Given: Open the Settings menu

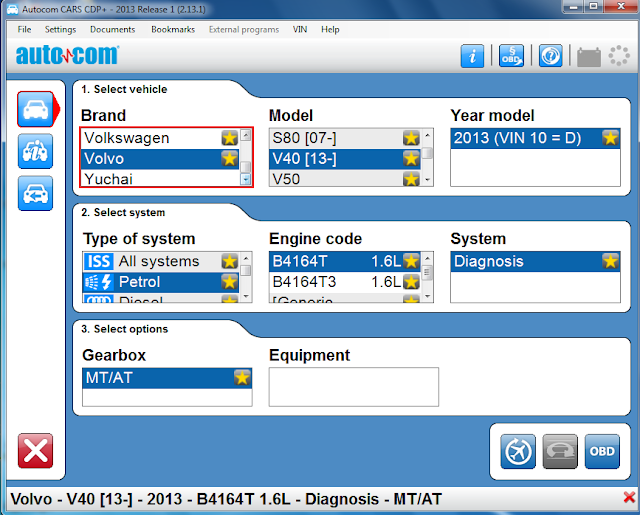Looking at the screenshot, I should pos(60,29).
